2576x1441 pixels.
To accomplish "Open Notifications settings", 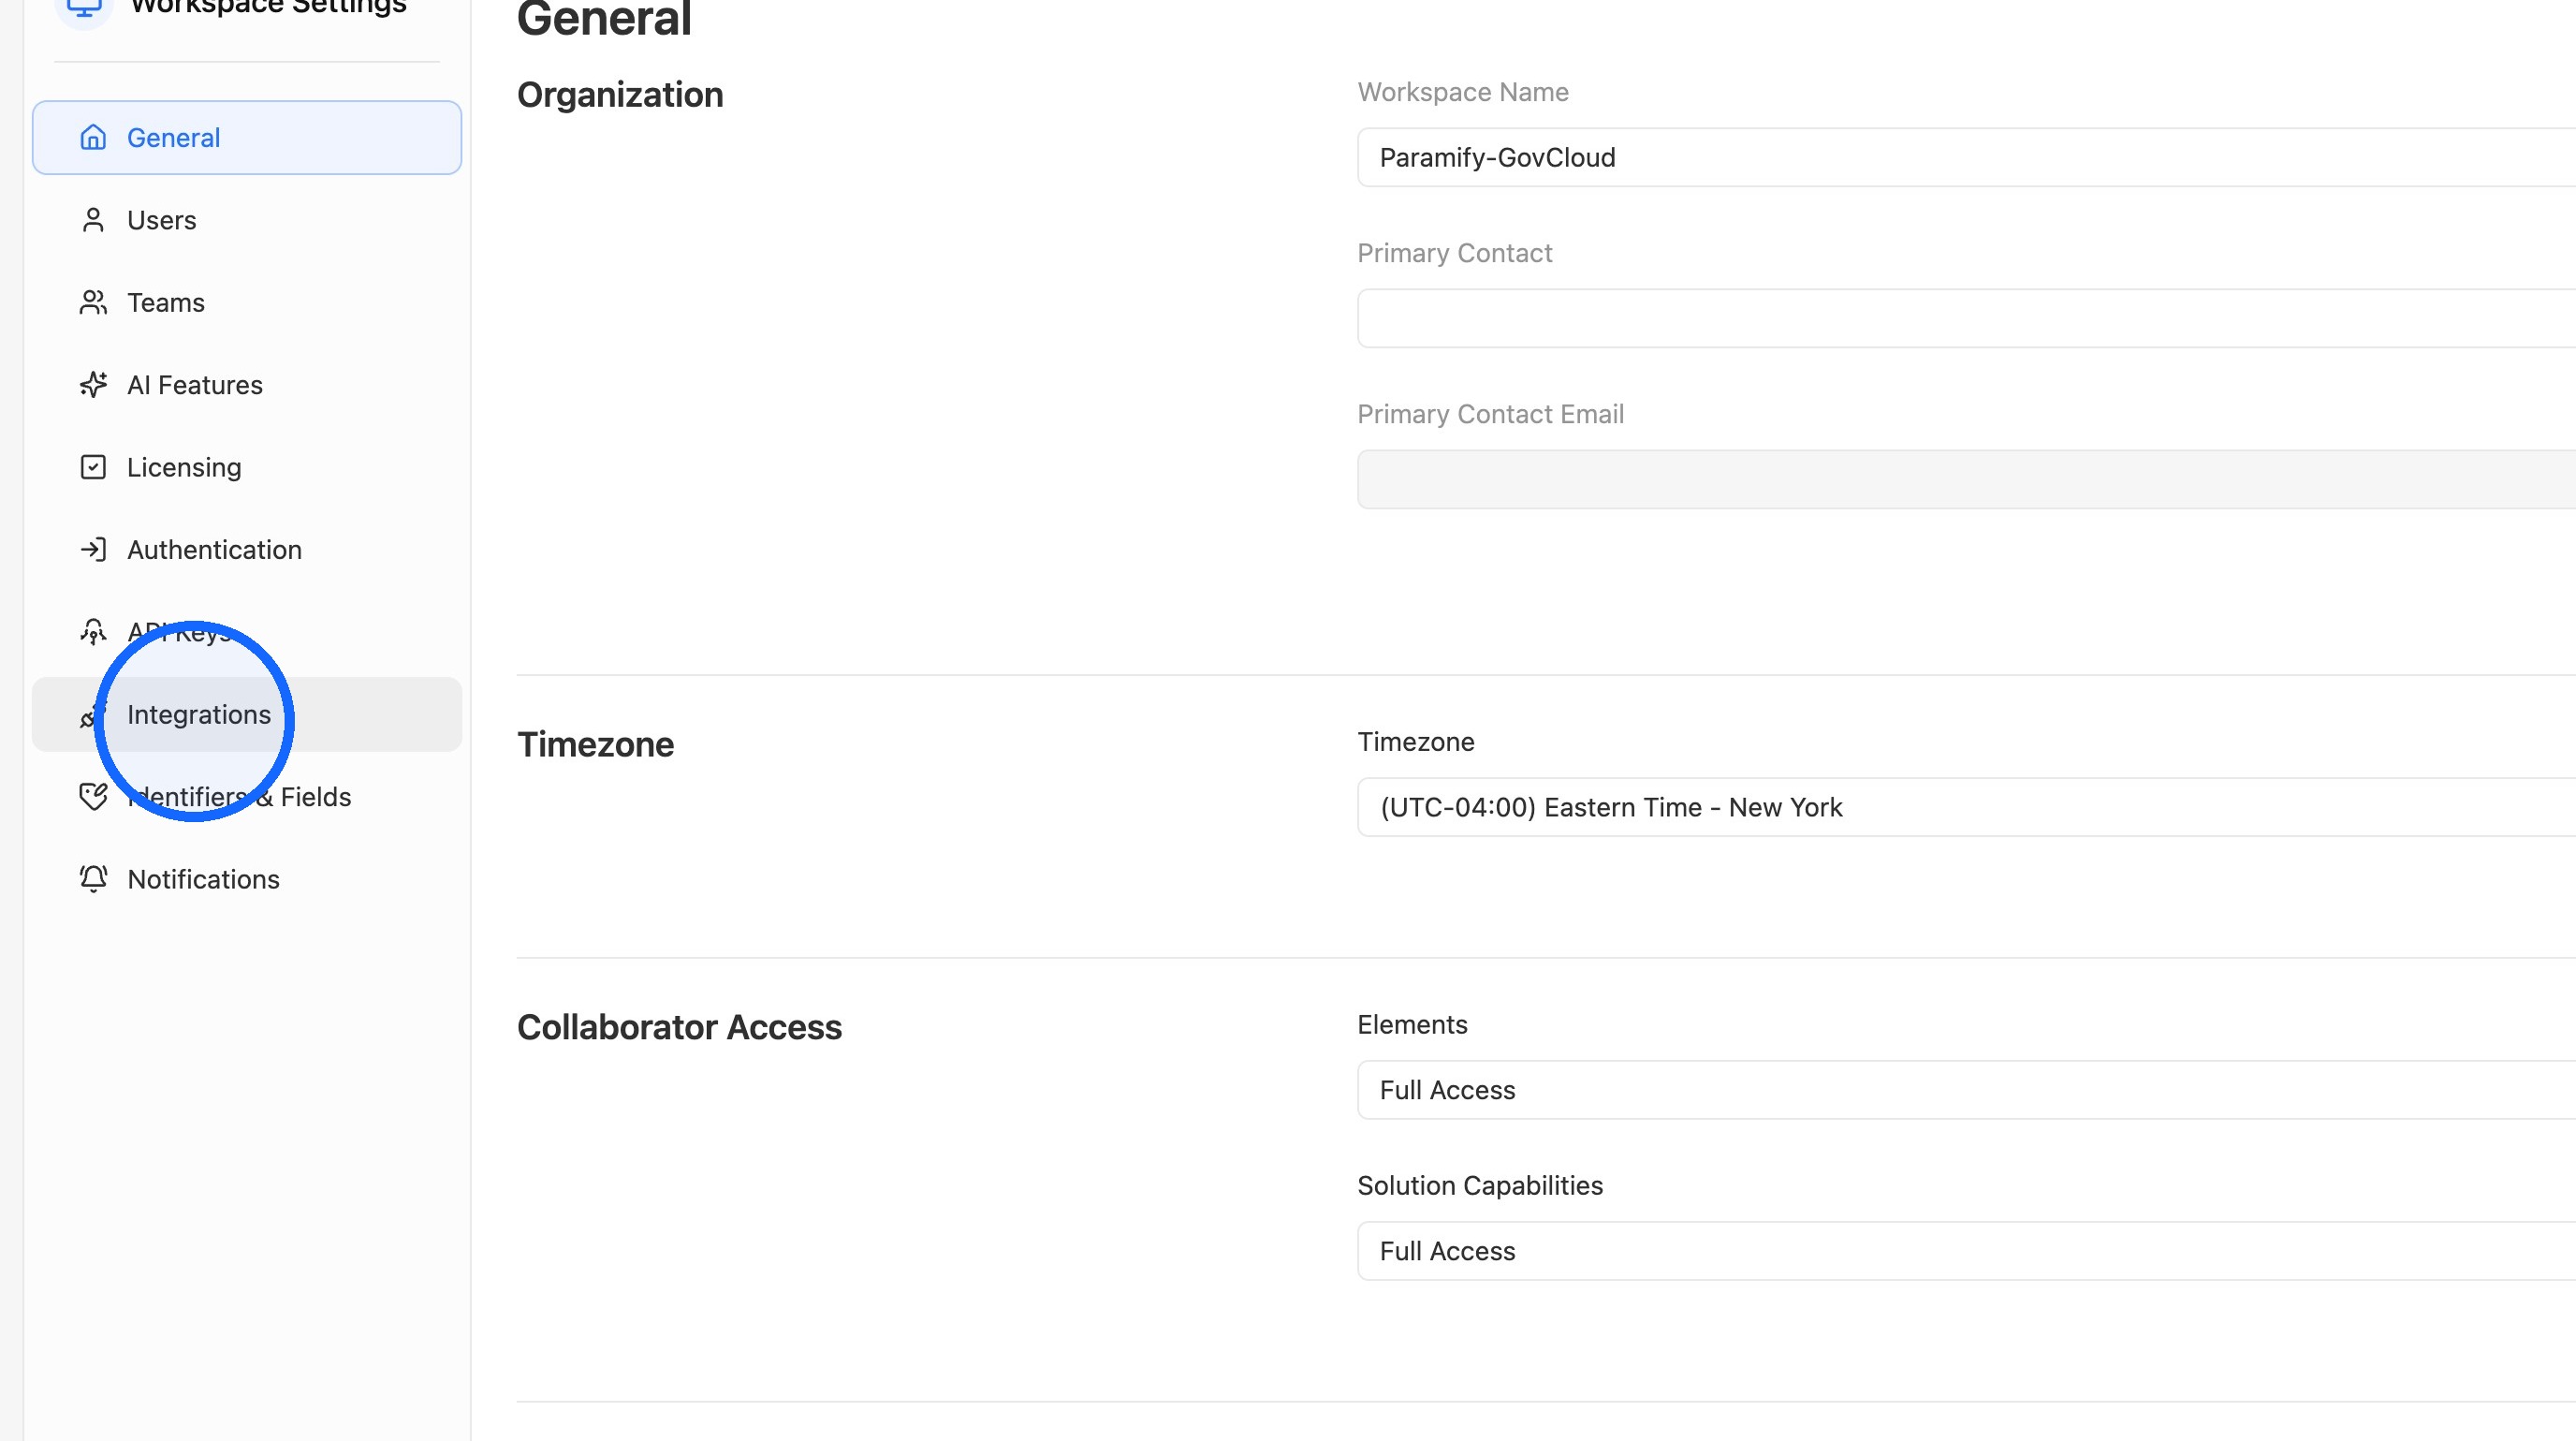I will [247, 879].
